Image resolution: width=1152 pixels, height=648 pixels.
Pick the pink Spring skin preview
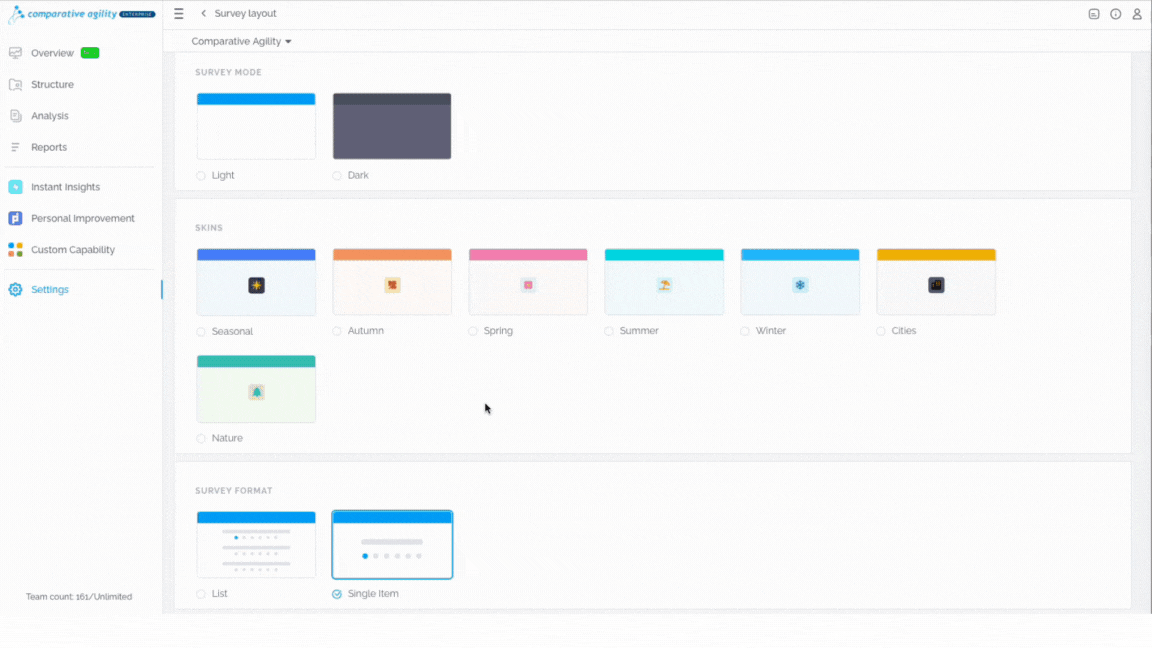pos(528,282)
